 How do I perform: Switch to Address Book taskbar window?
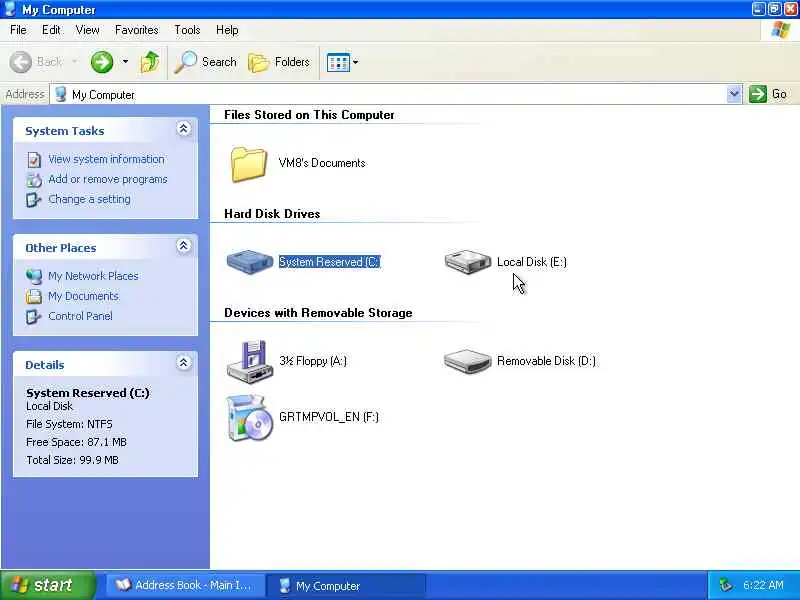click(186, 585)
